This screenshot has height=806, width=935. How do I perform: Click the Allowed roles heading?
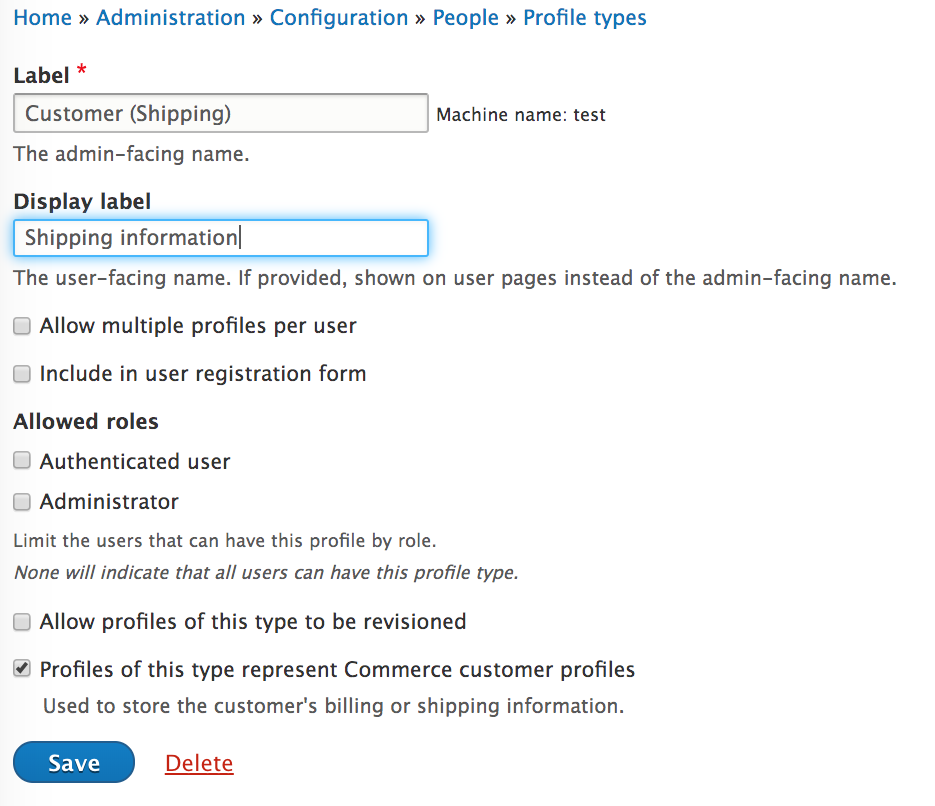86,422
